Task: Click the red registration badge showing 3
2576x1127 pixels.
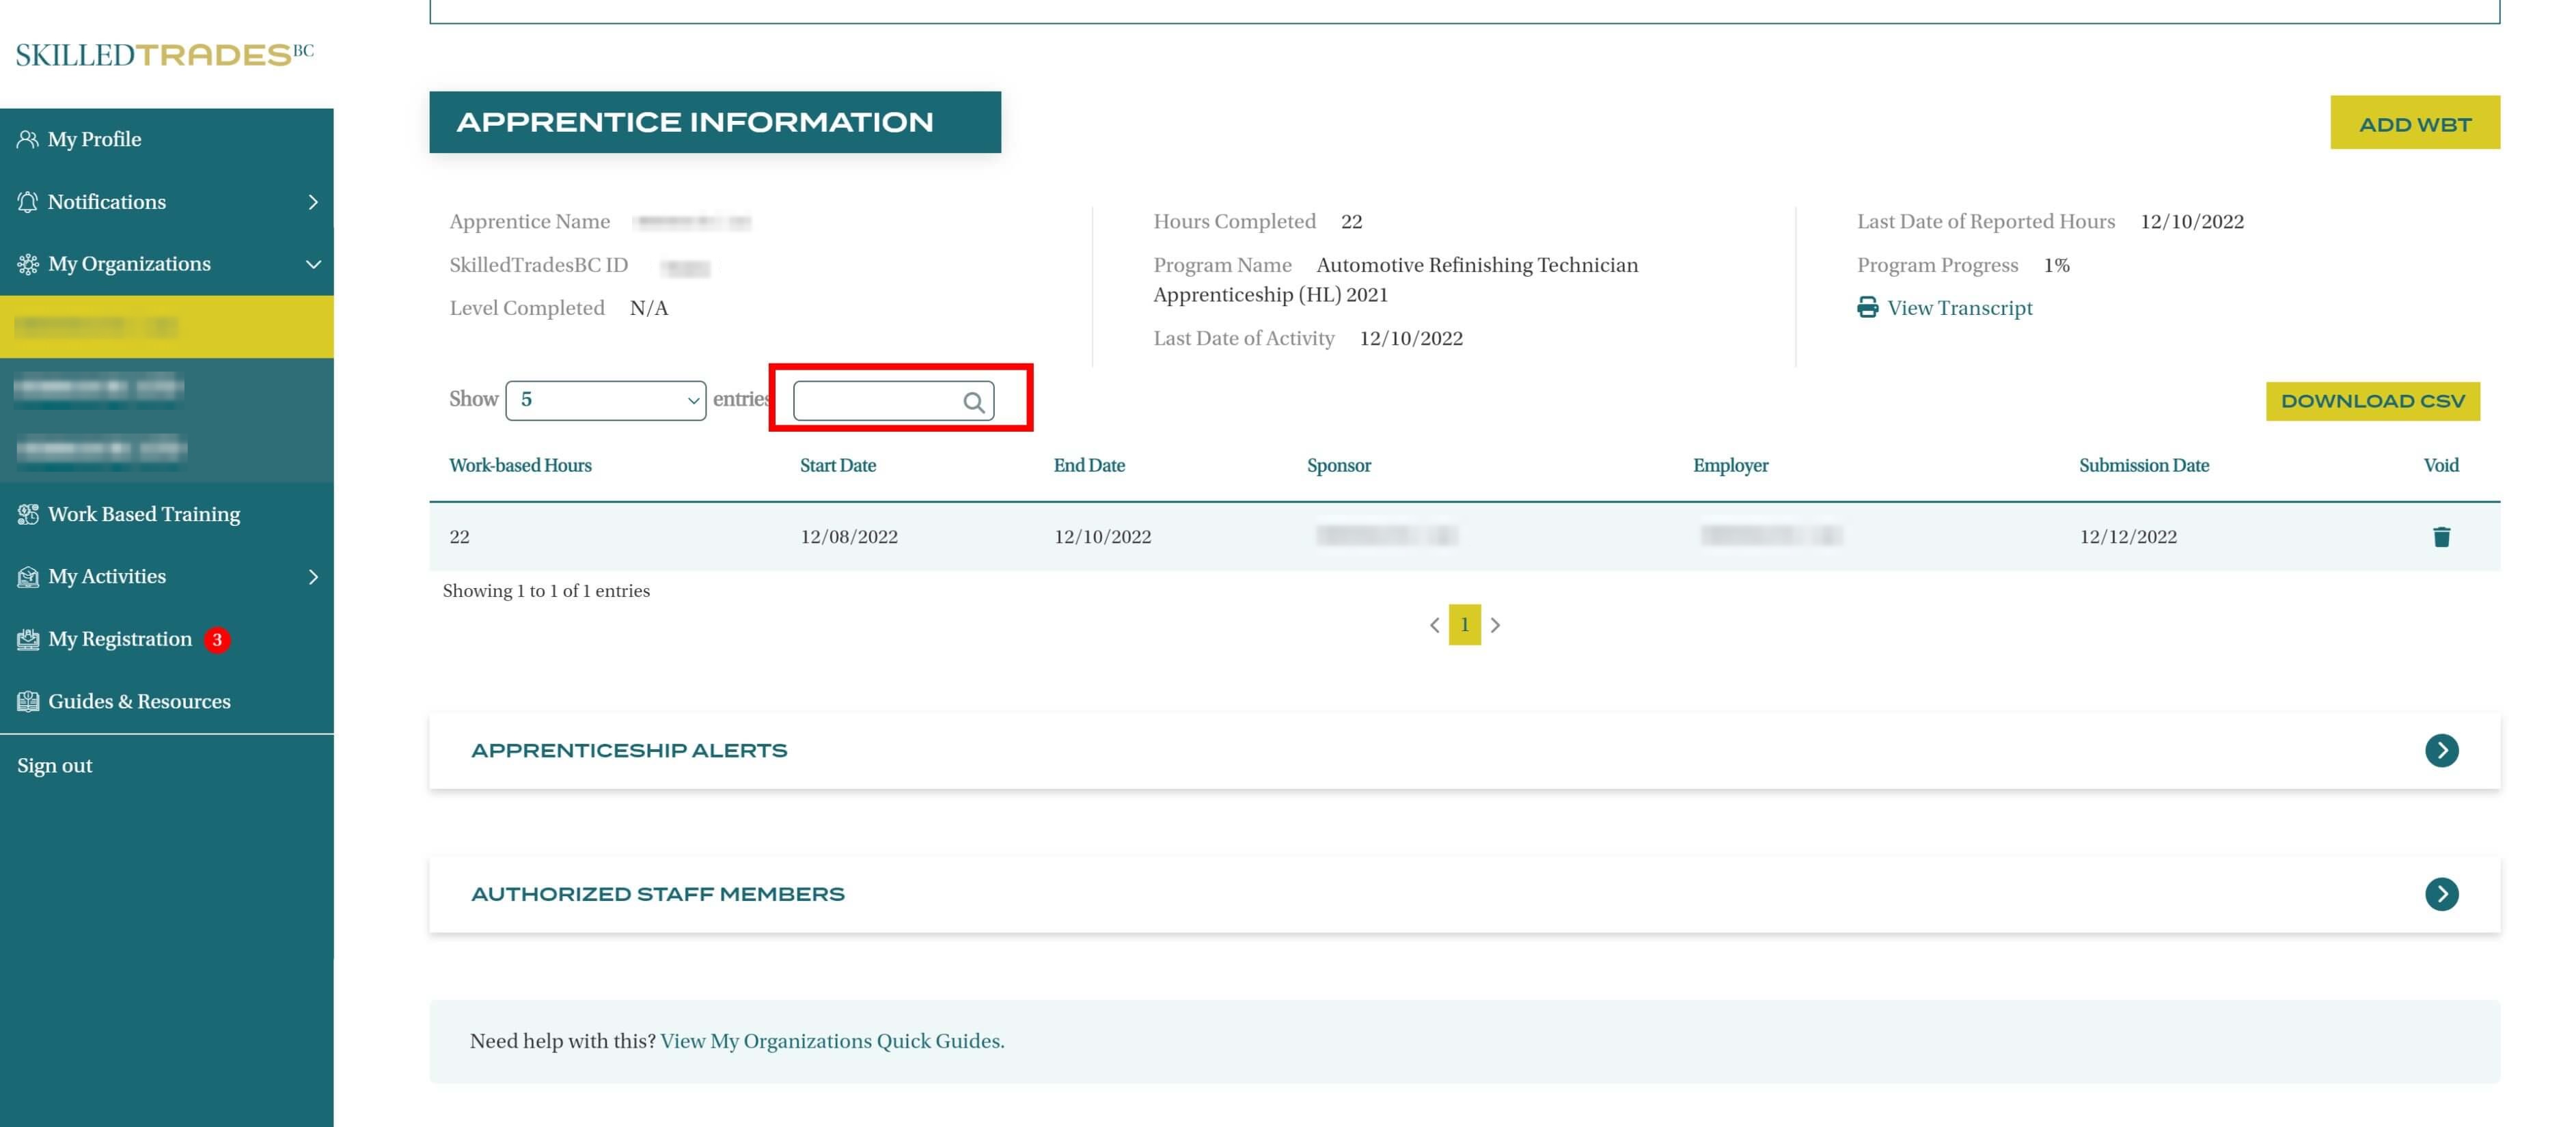Action: pyautogui.click(x=217, y=640)
